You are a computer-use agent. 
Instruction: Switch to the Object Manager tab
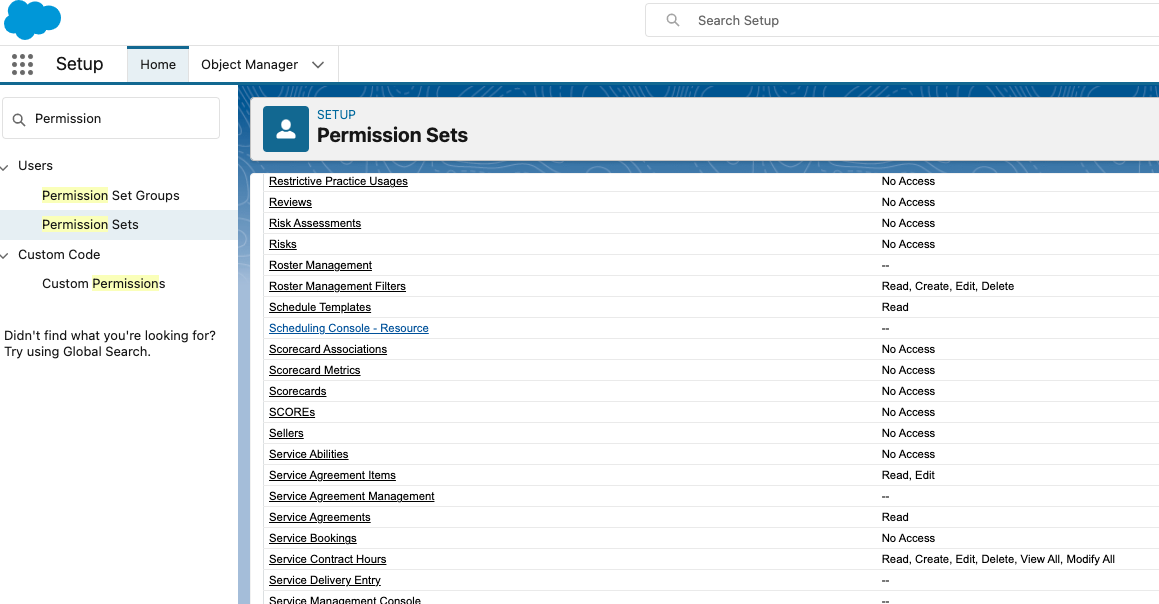tap(249, 64)
